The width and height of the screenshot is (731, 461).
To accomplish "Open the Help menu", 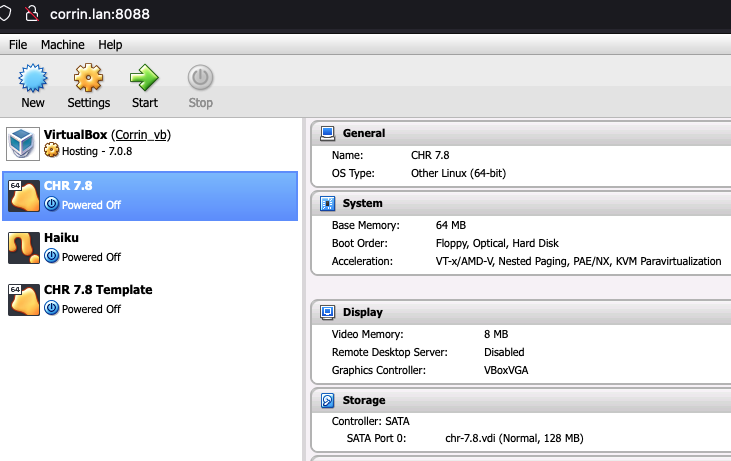I will (x=110, y=45).
